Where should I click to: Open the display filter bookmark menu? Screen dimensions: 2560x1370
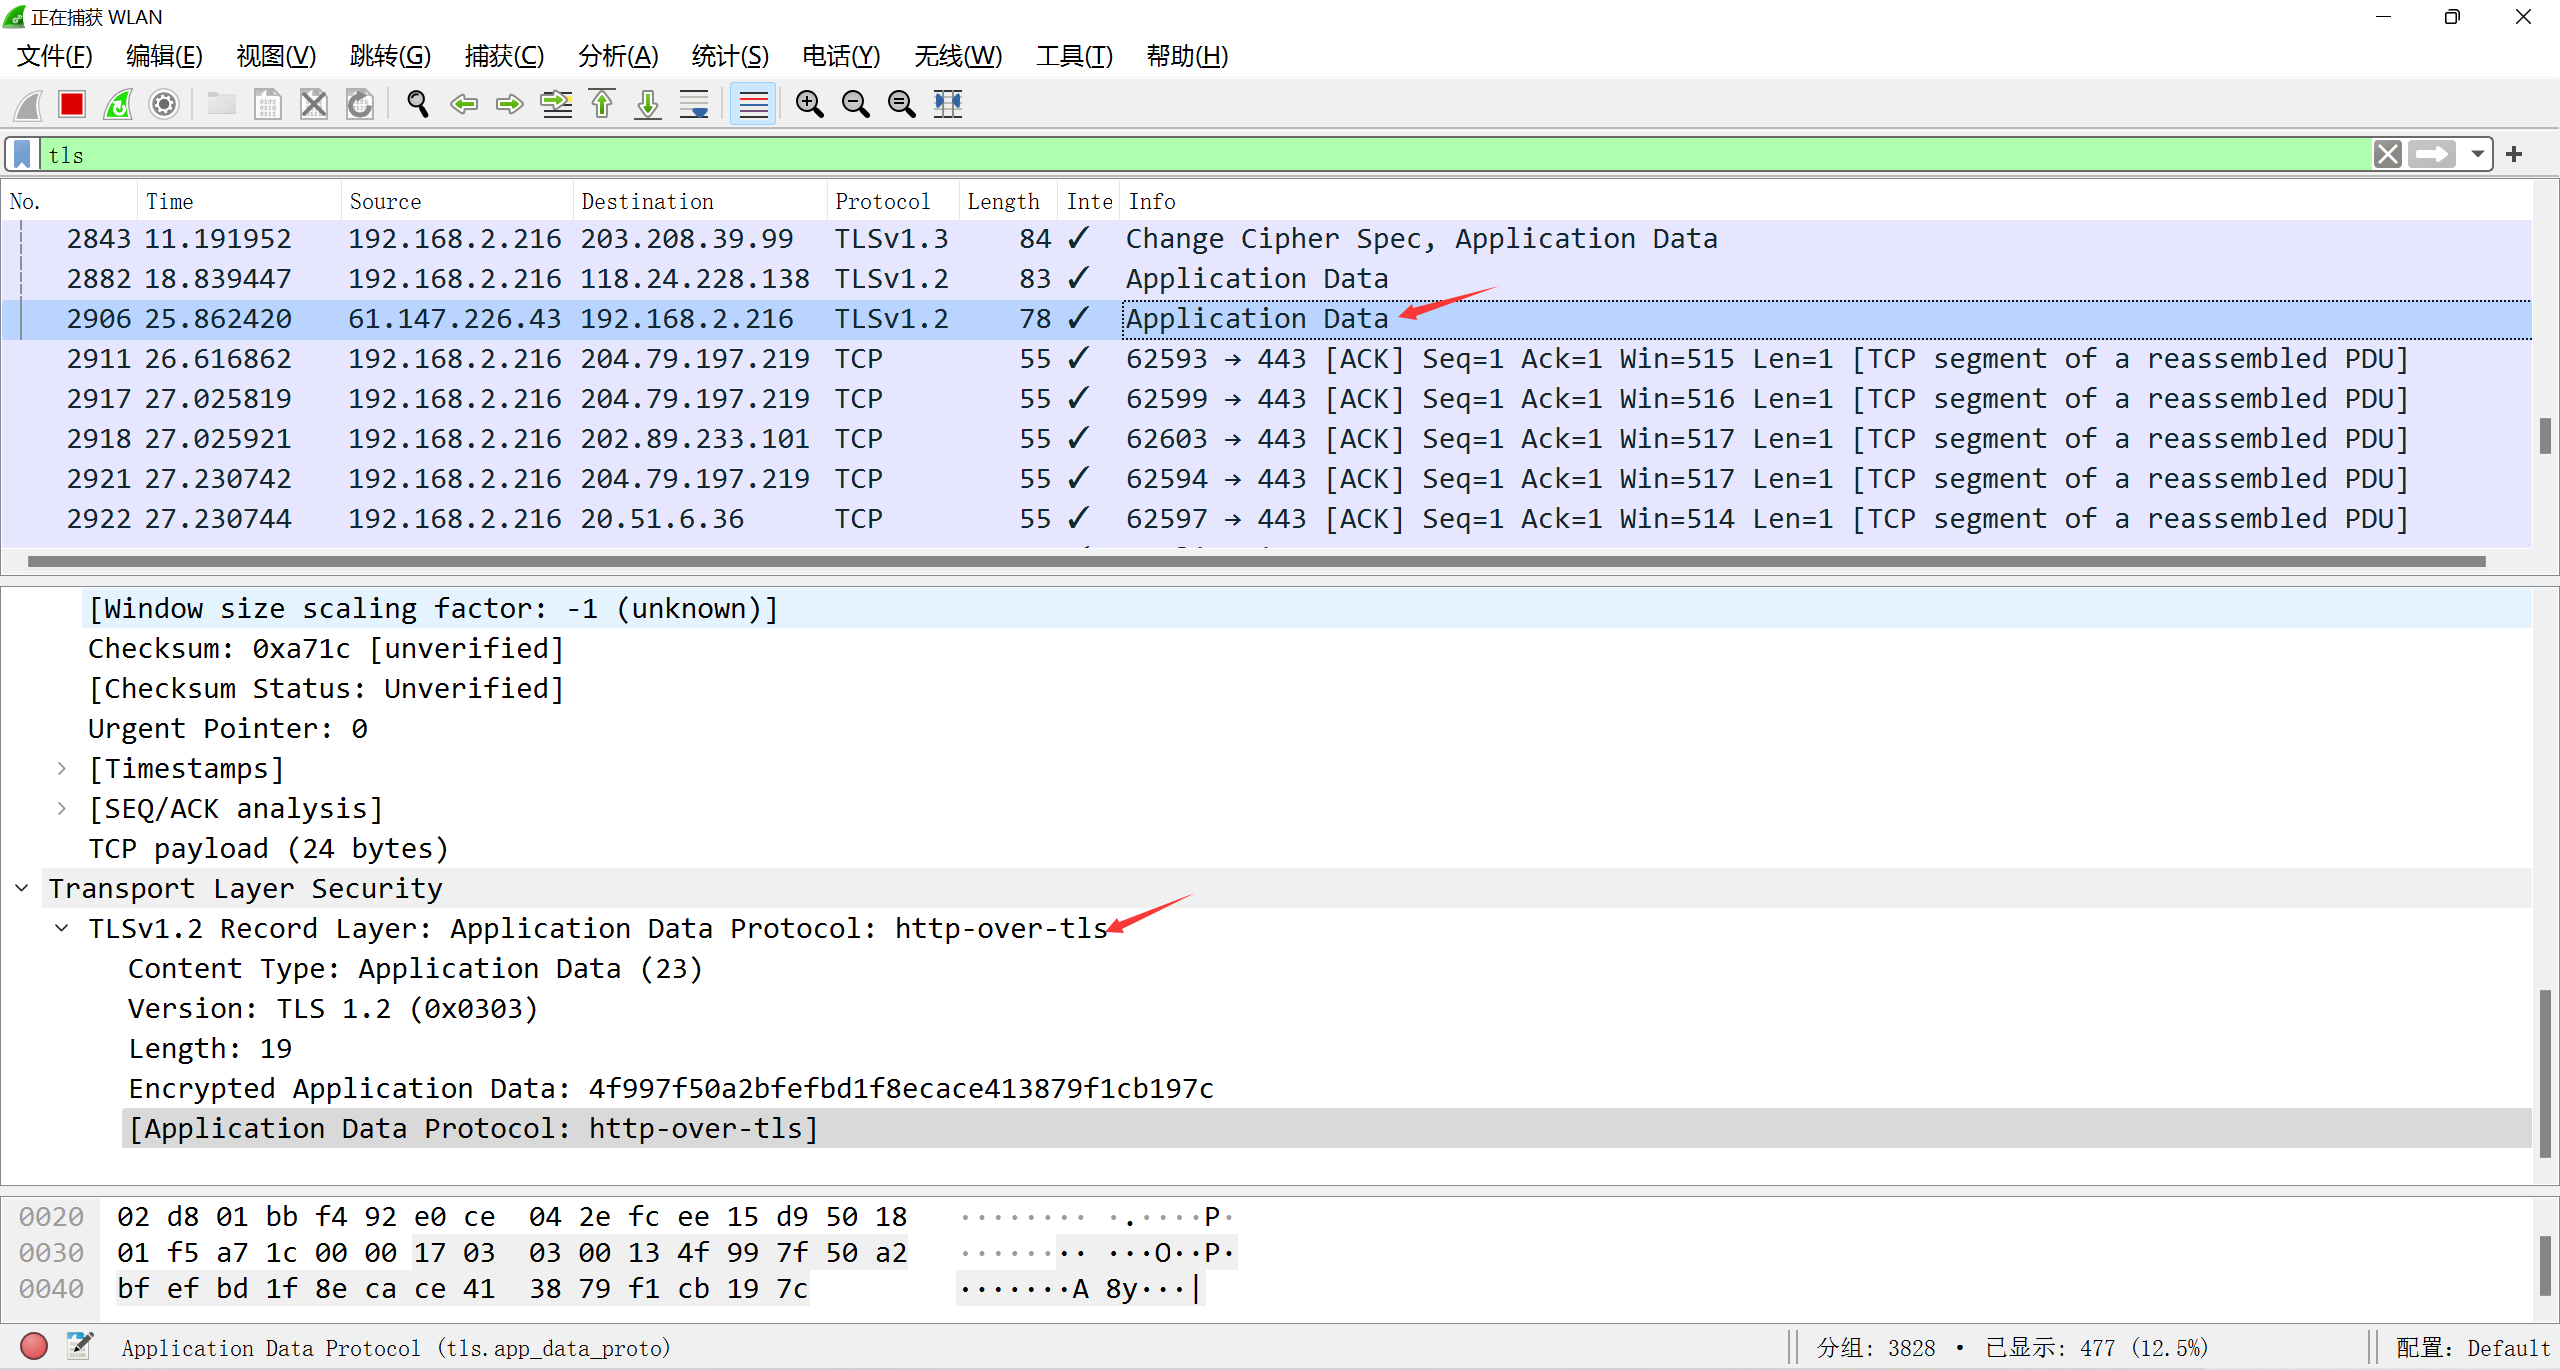pos(22,154)
